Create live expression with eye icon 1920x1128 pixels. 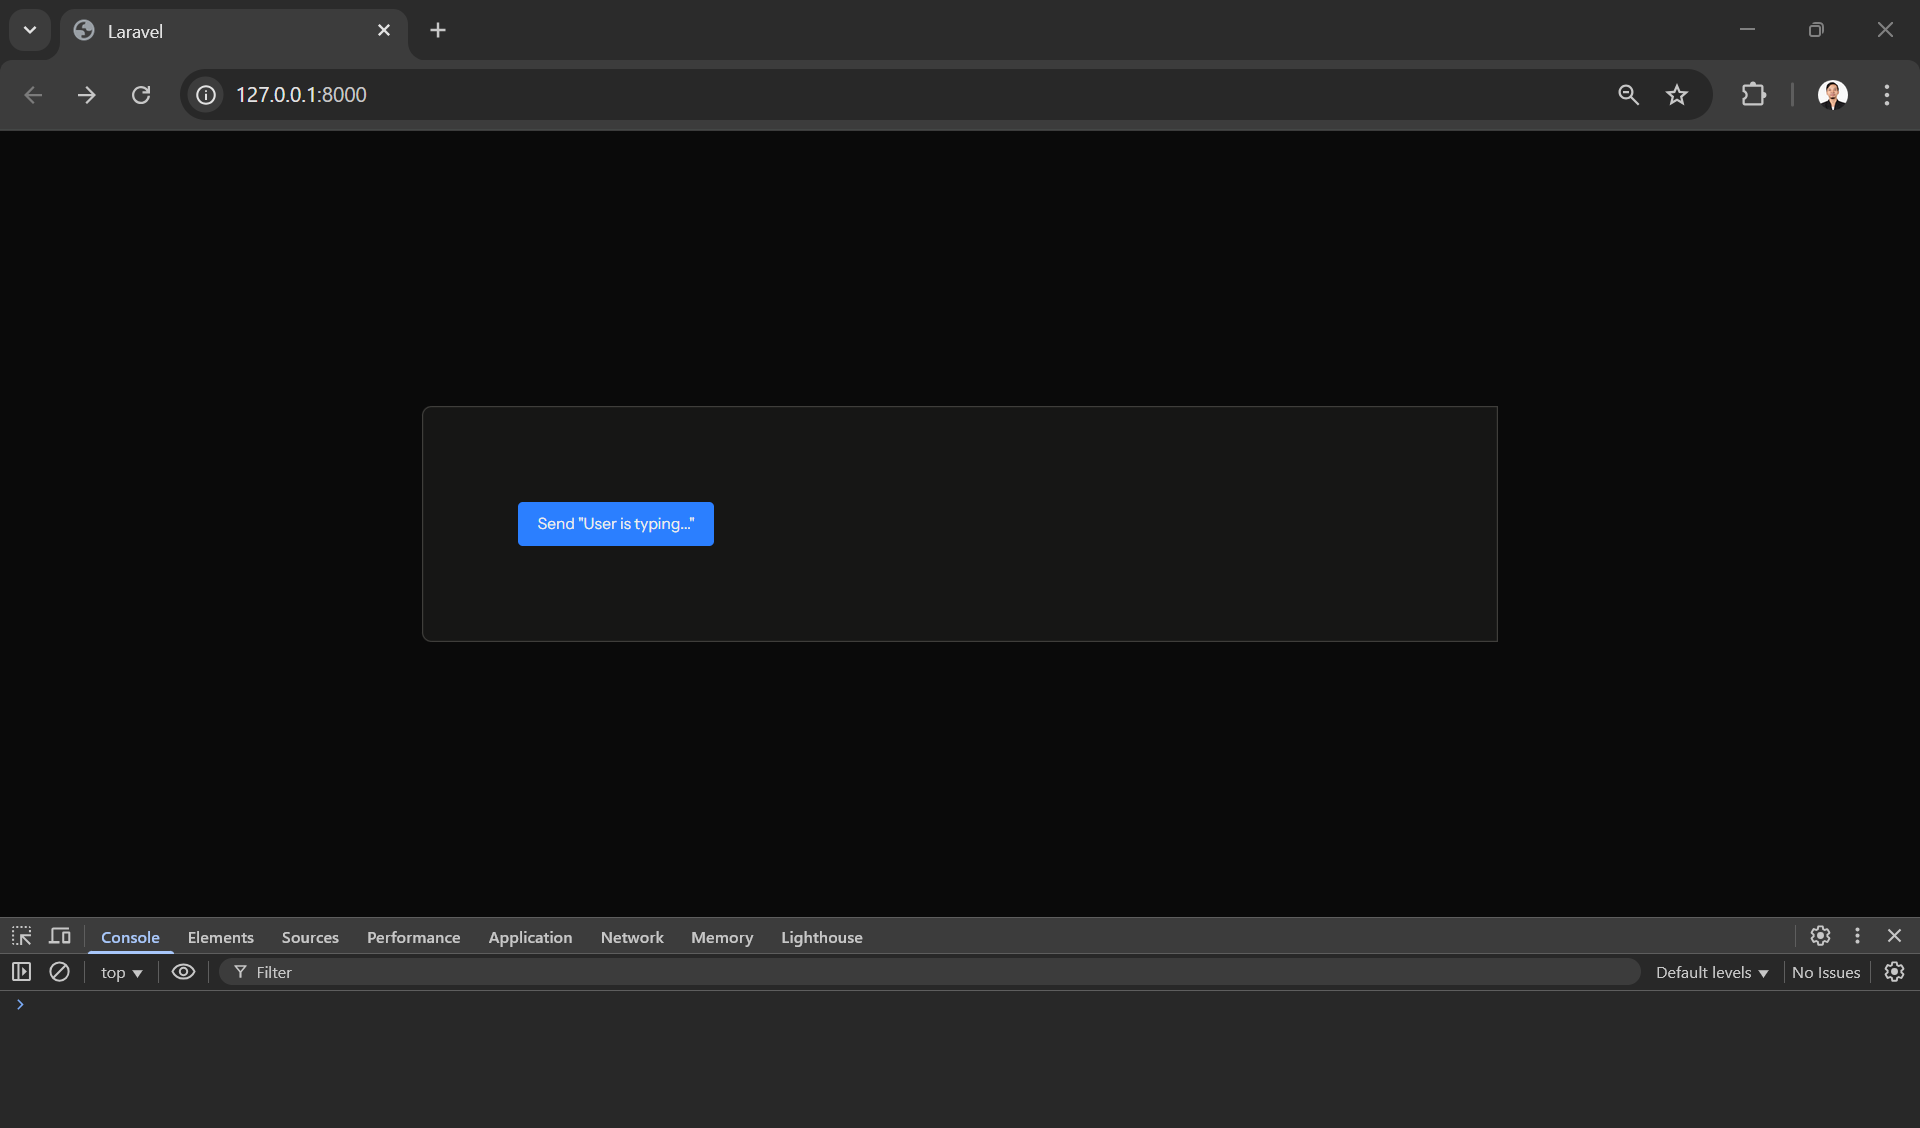click(183, 972)
